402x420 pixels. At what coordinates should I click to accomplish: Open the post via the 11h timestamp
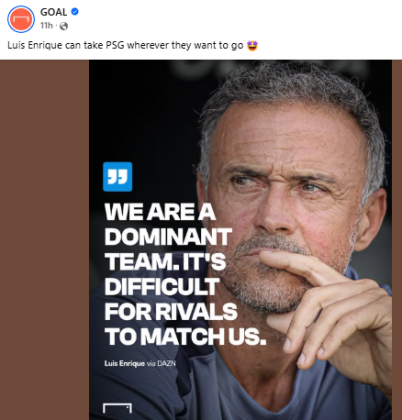click(x=46, y=26)
